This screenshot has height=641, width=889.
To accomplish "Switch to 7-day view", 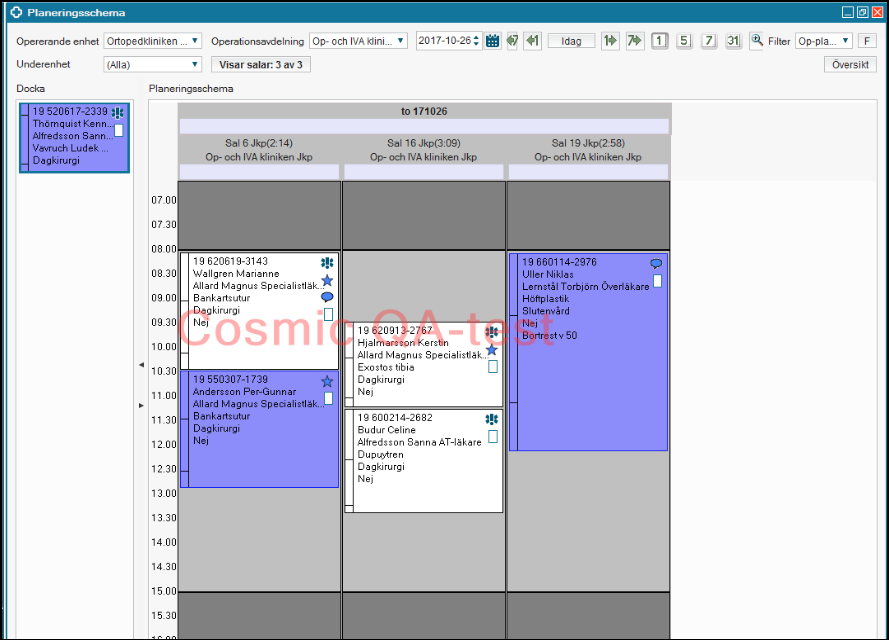I will point(709,41).
